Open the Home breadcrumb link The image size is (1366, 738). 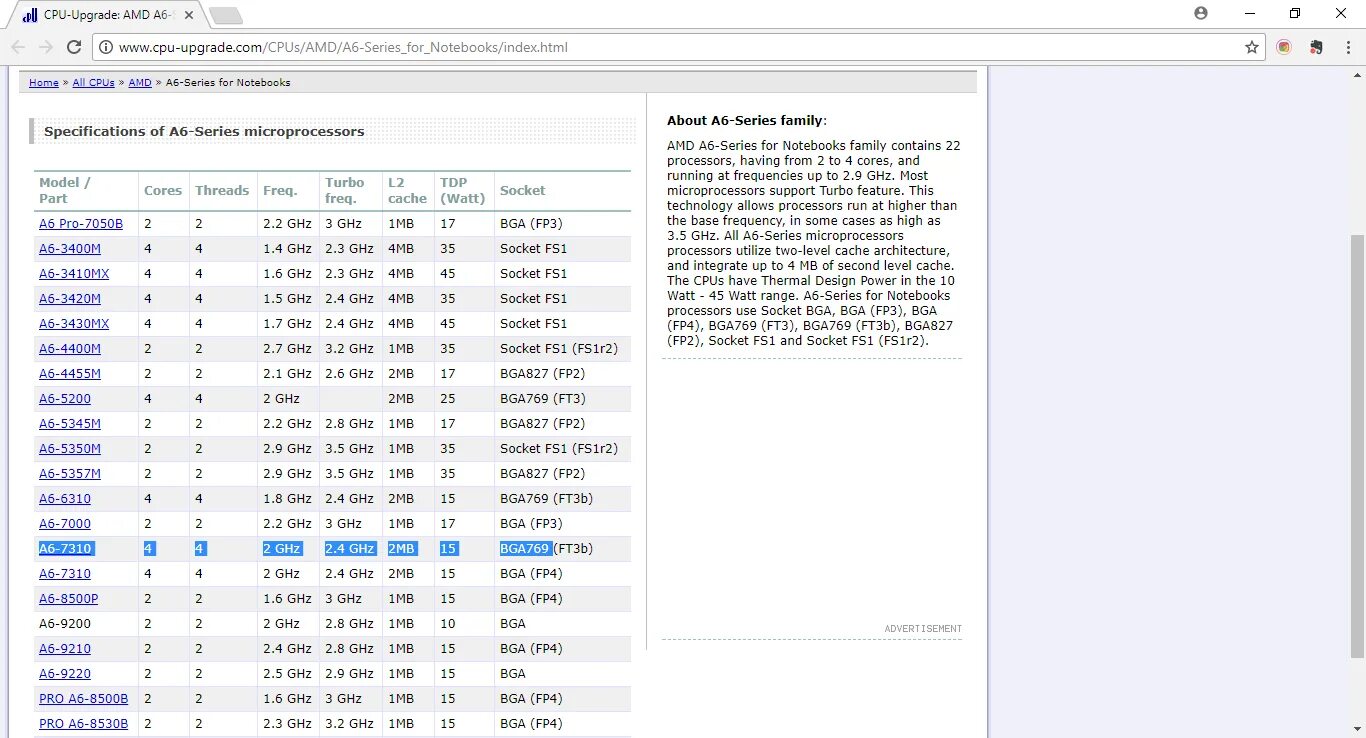pos(44,82)
